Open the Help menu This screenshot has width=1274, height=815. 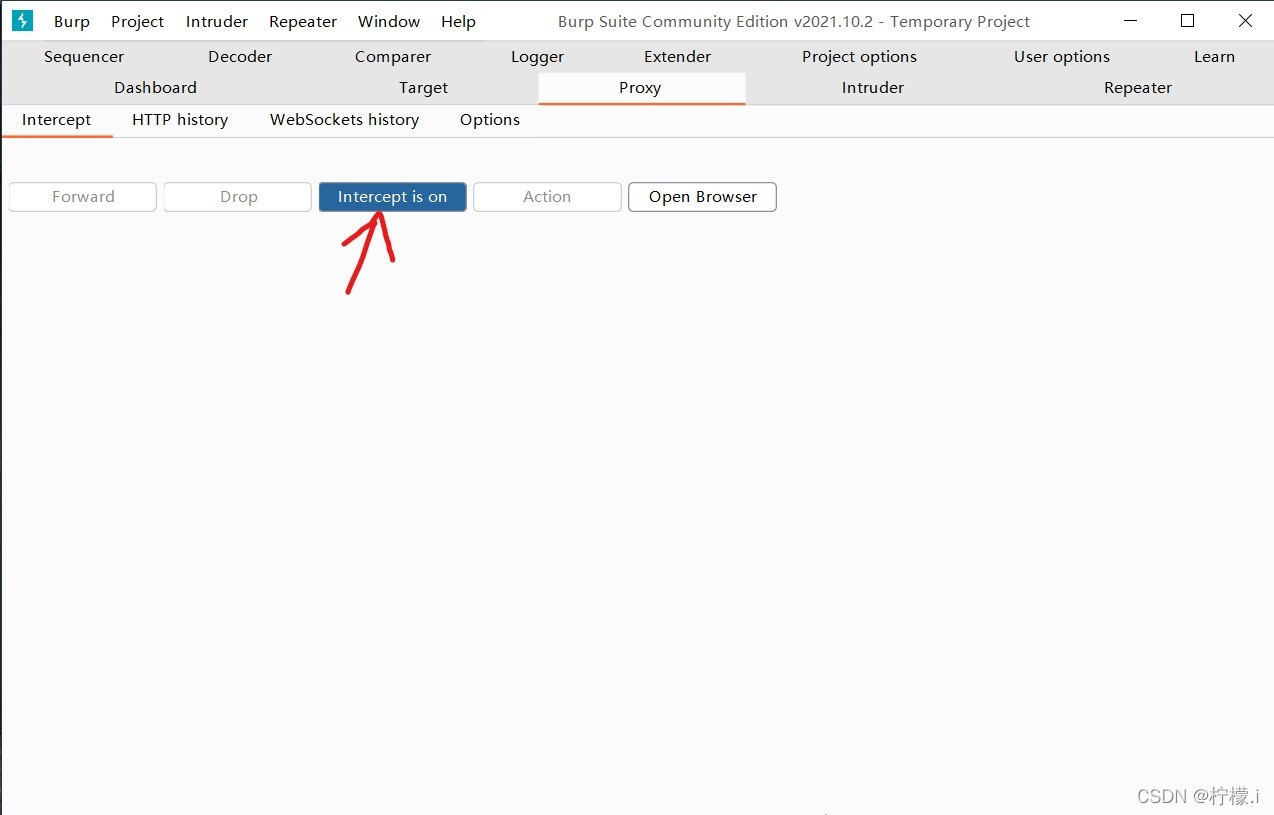(458, 21)
